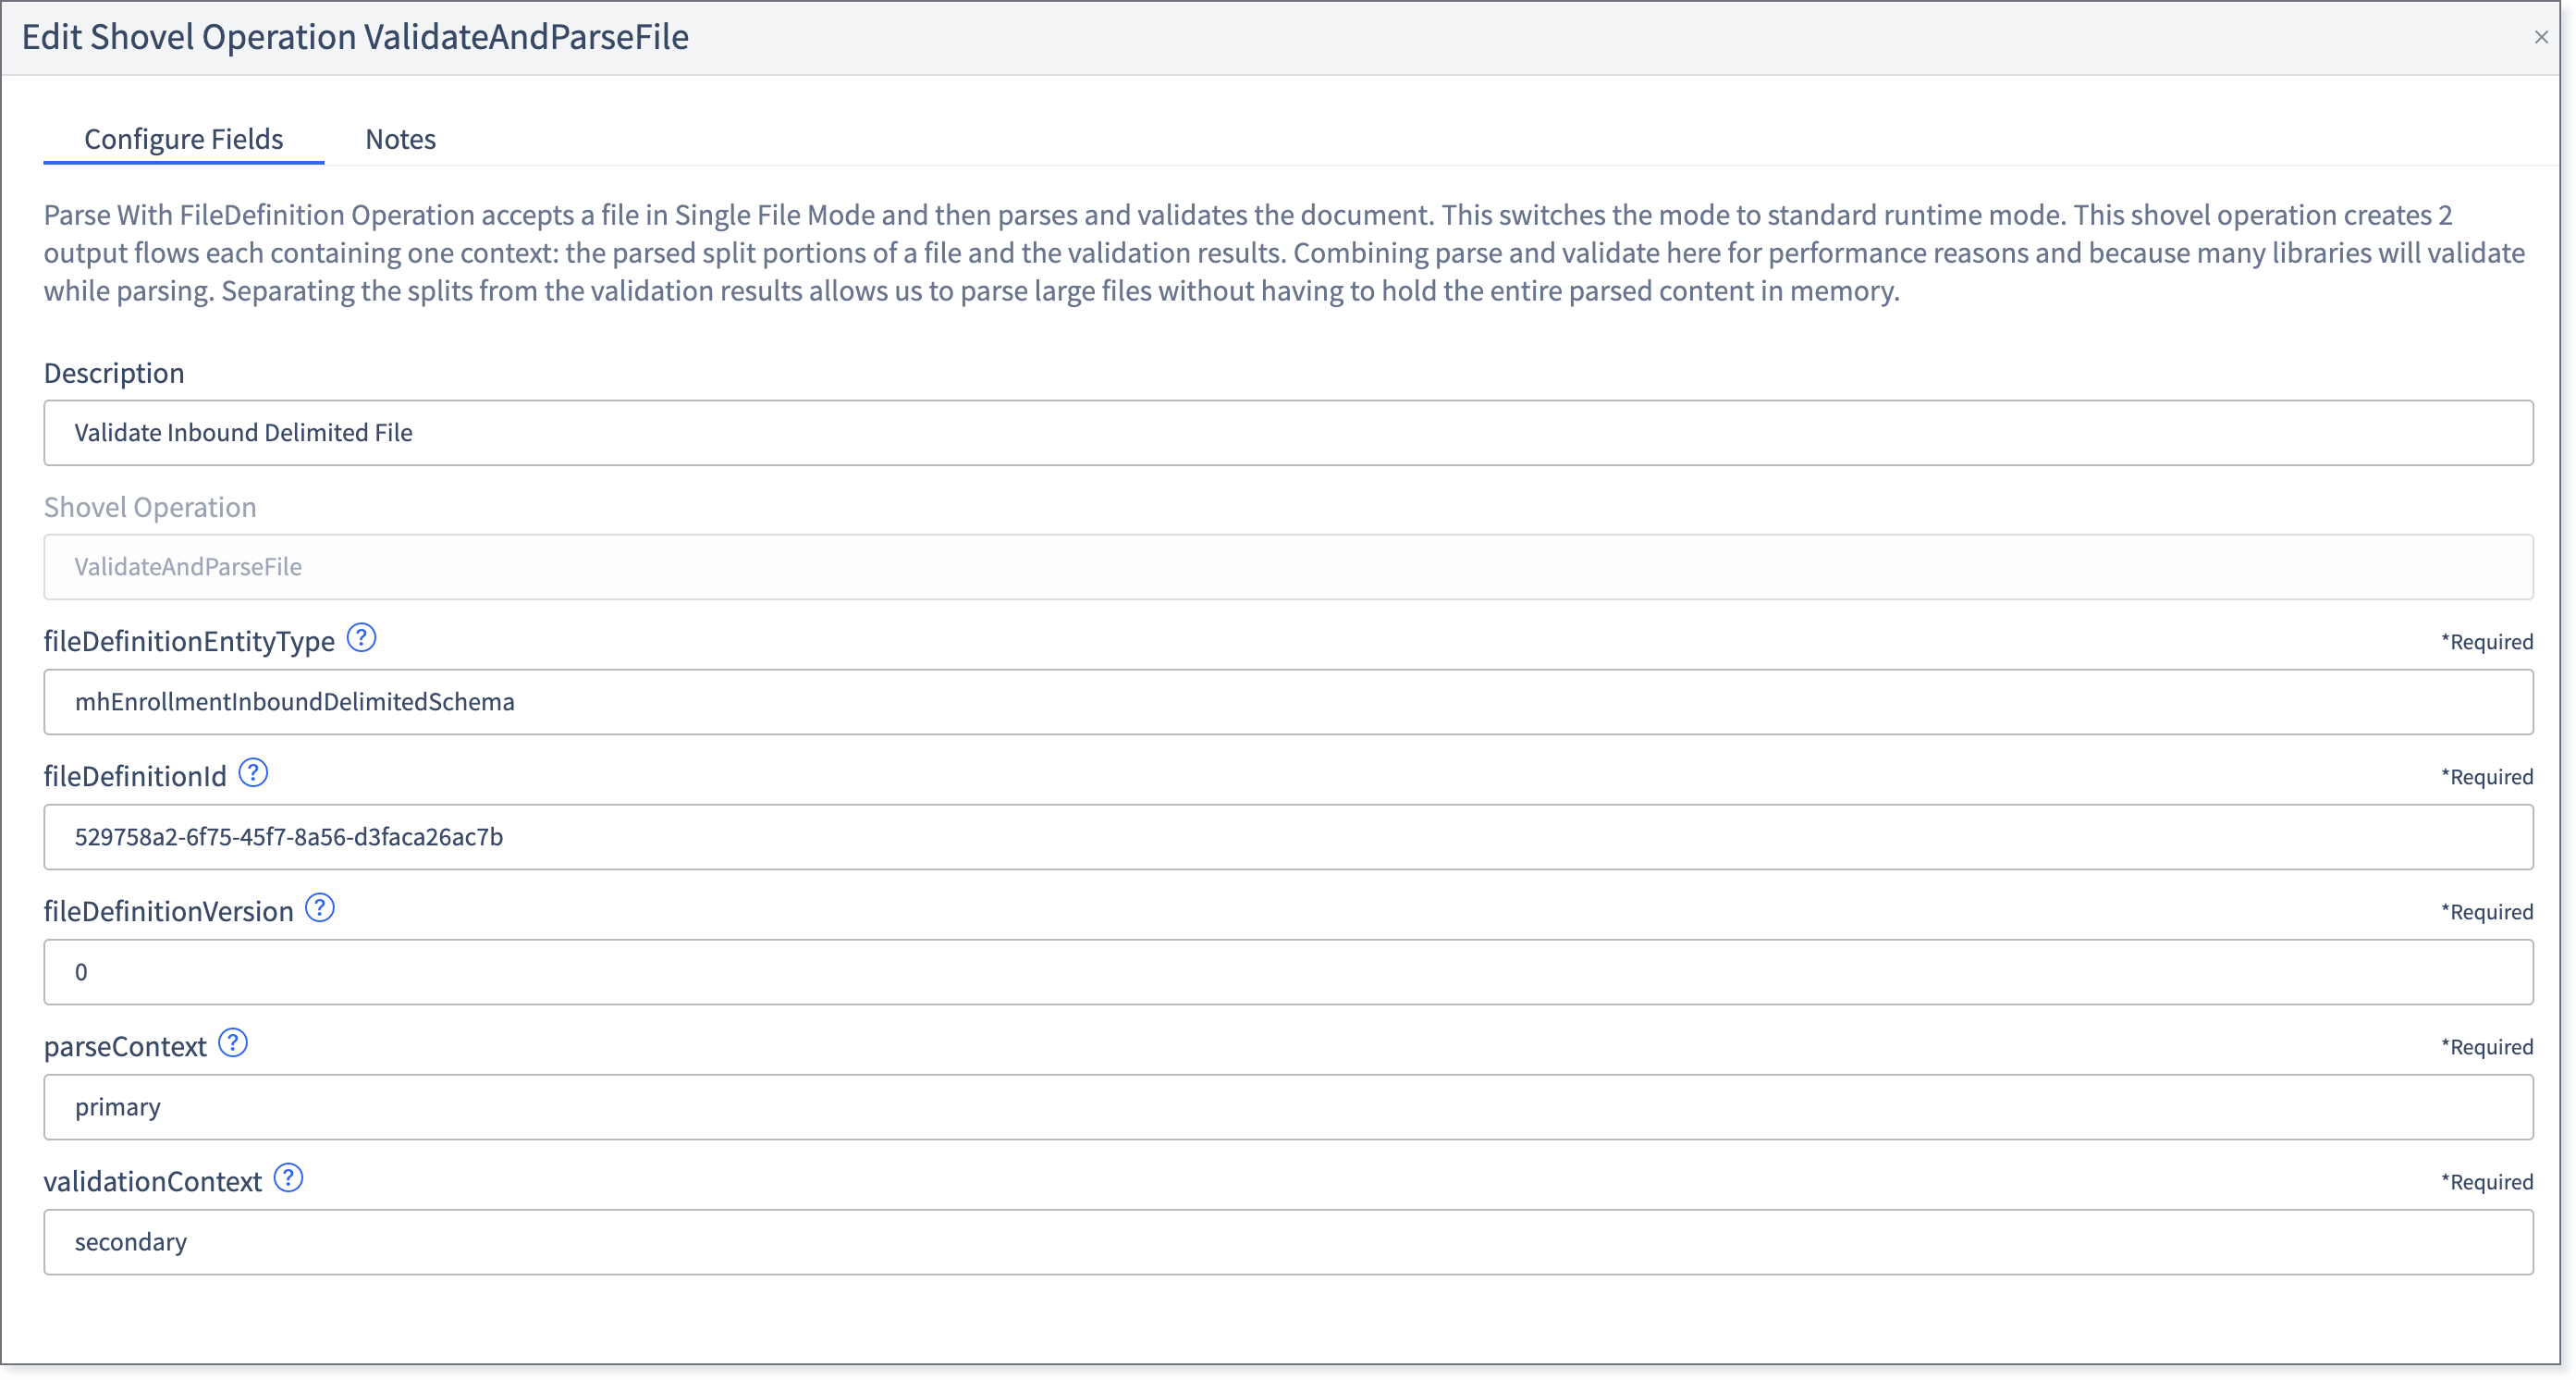The width and height of the screenshot is (2576, 1380).
Task: Click the dialog title Edit Shovel Operation
Action: [355, 37]
